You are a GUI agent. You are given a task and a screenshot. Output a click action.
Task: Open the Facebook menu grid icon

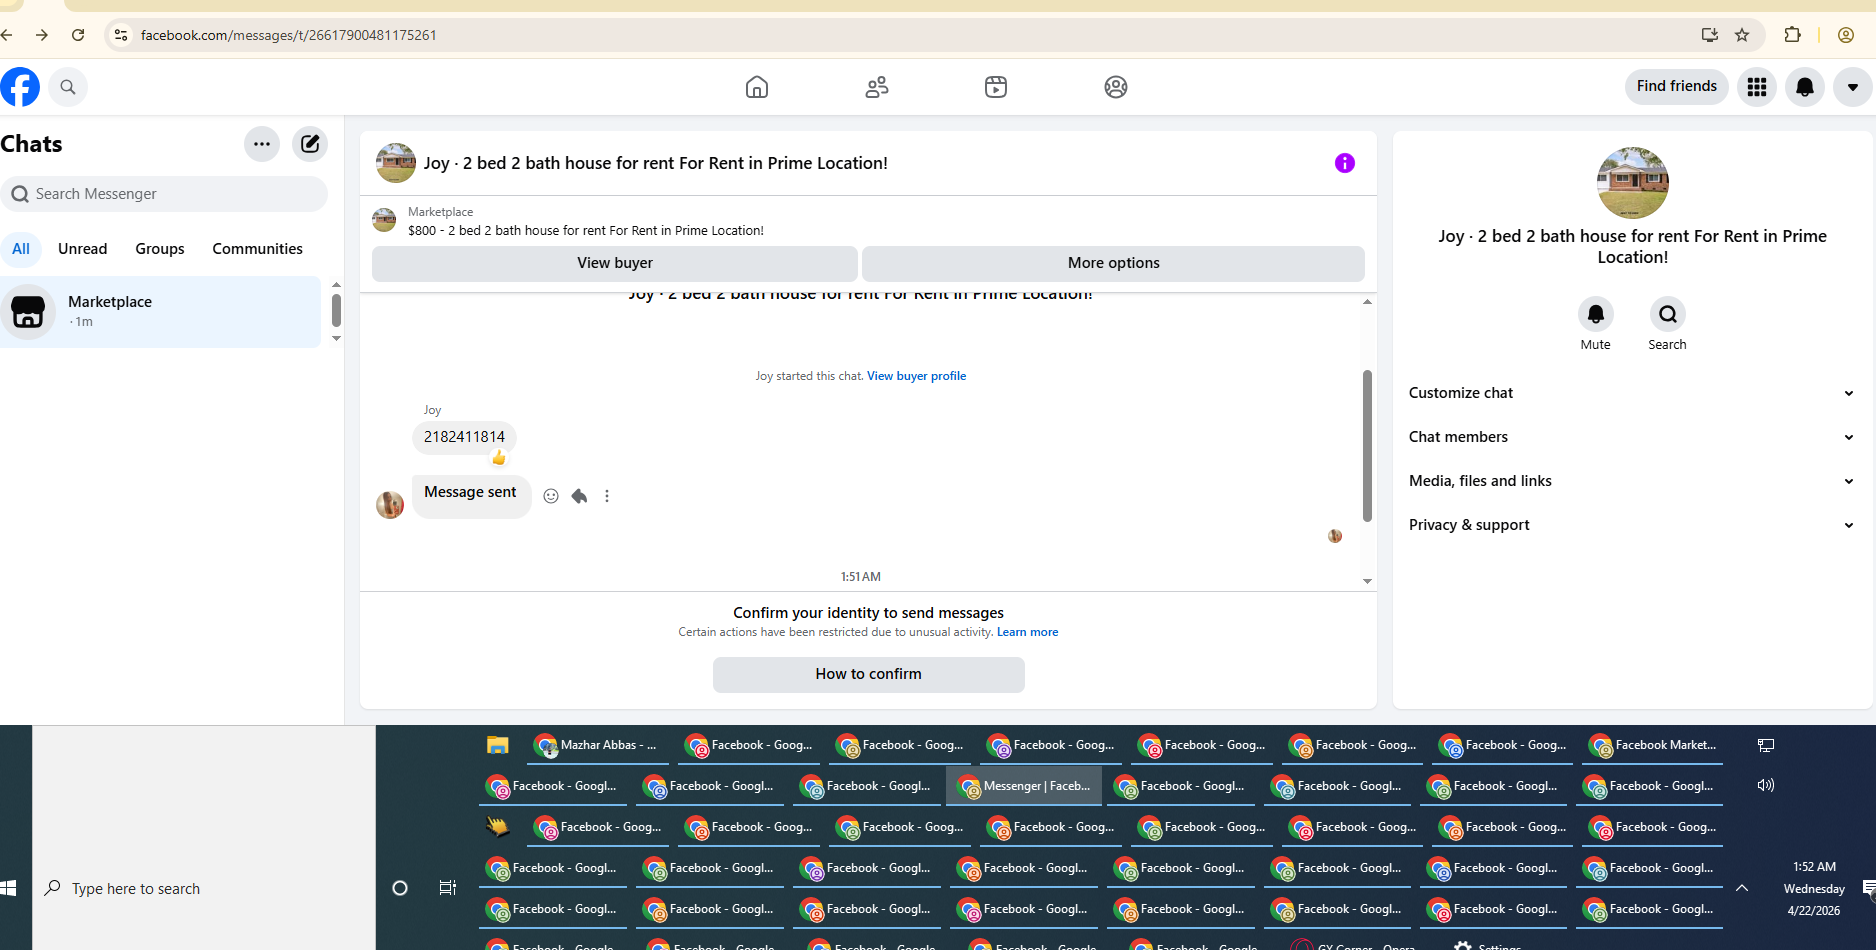coord(1757,87)
